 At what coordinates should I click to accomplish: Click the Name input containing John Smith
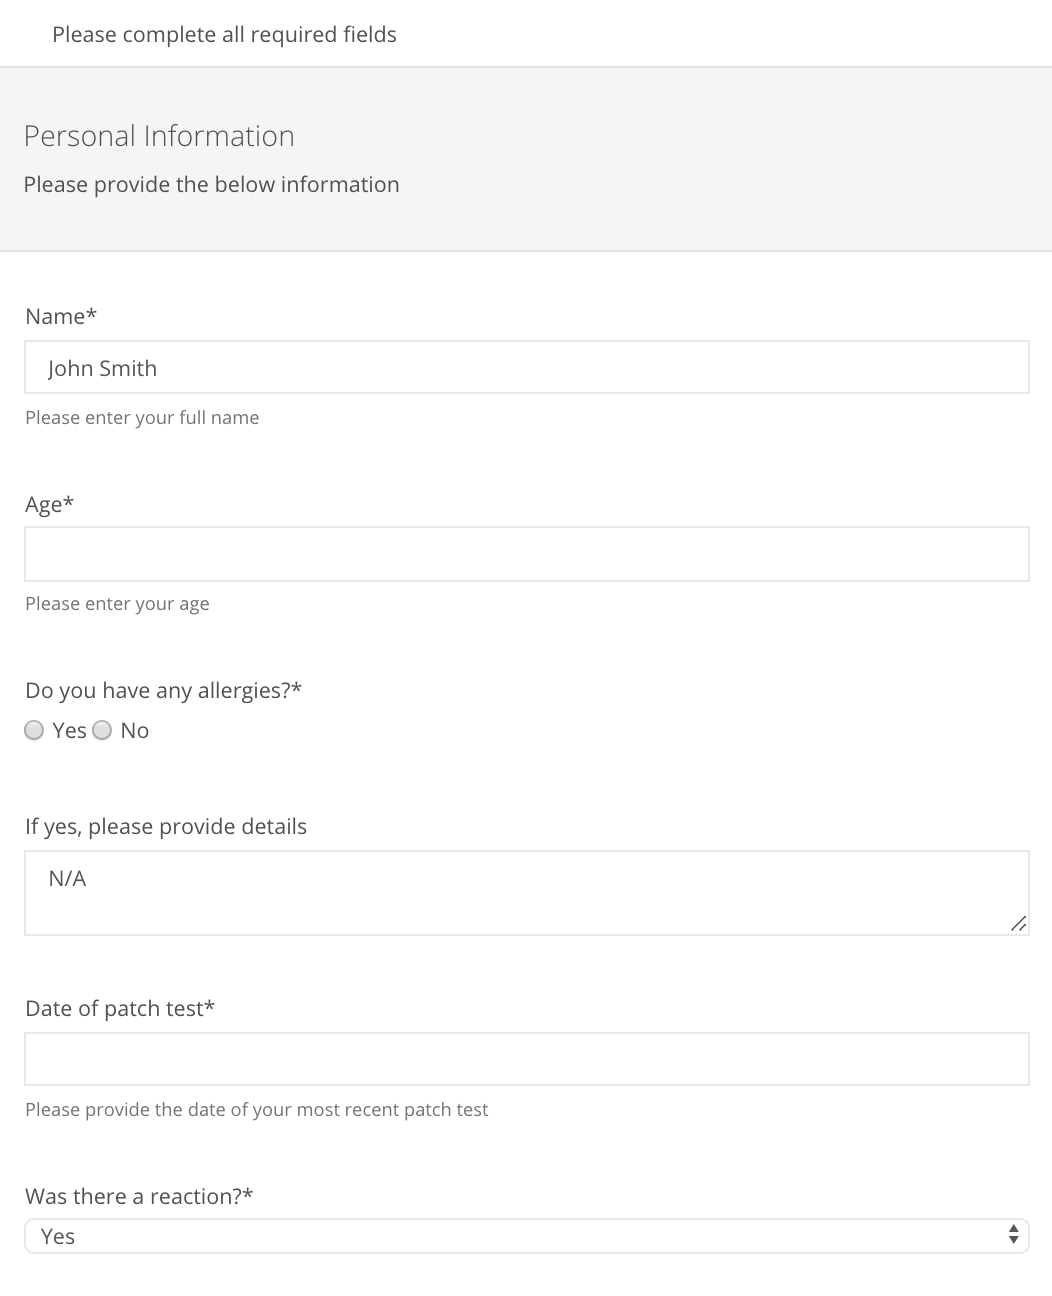coord(527,367)
